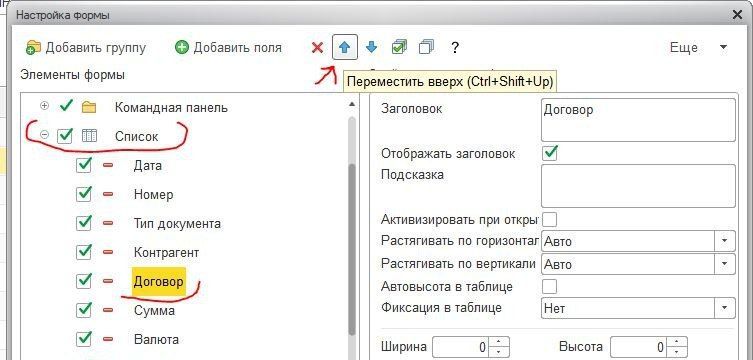753x360 pixels.
Task: Click the field icon beside Договор
Action: (x=108, y=281)
